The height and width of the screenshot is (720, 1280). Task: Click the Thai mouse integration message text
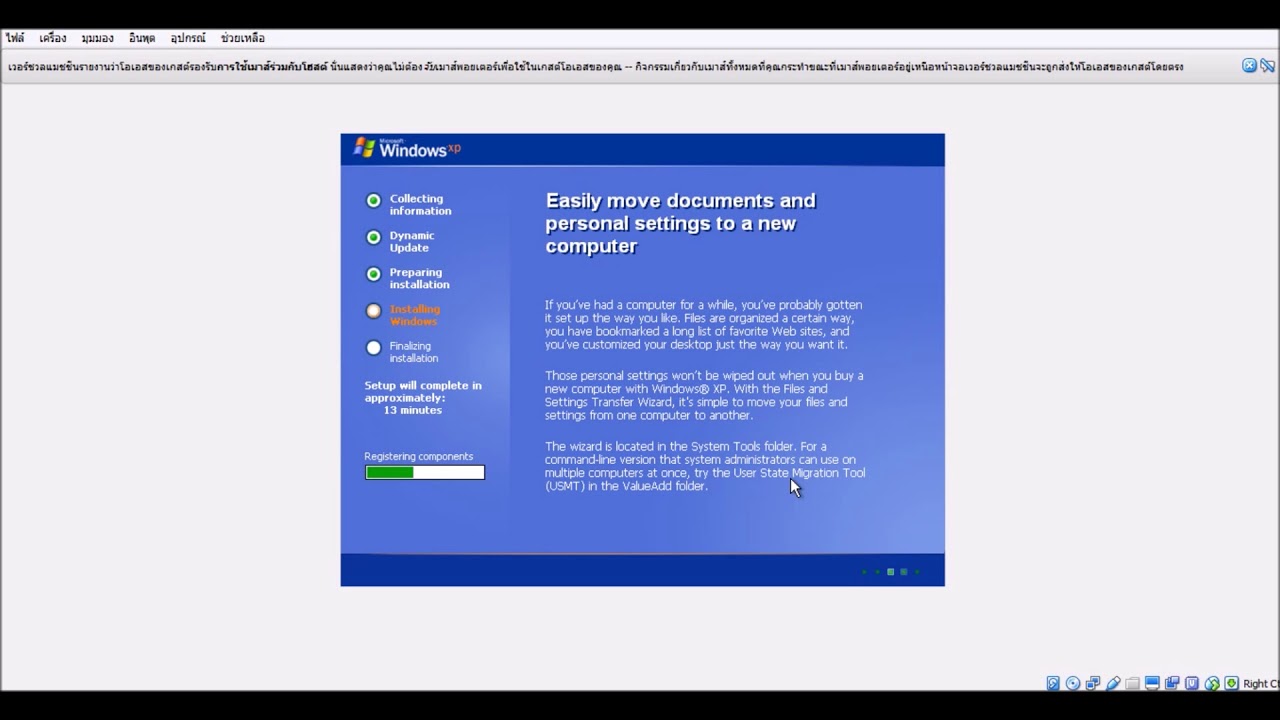point(596,67)
